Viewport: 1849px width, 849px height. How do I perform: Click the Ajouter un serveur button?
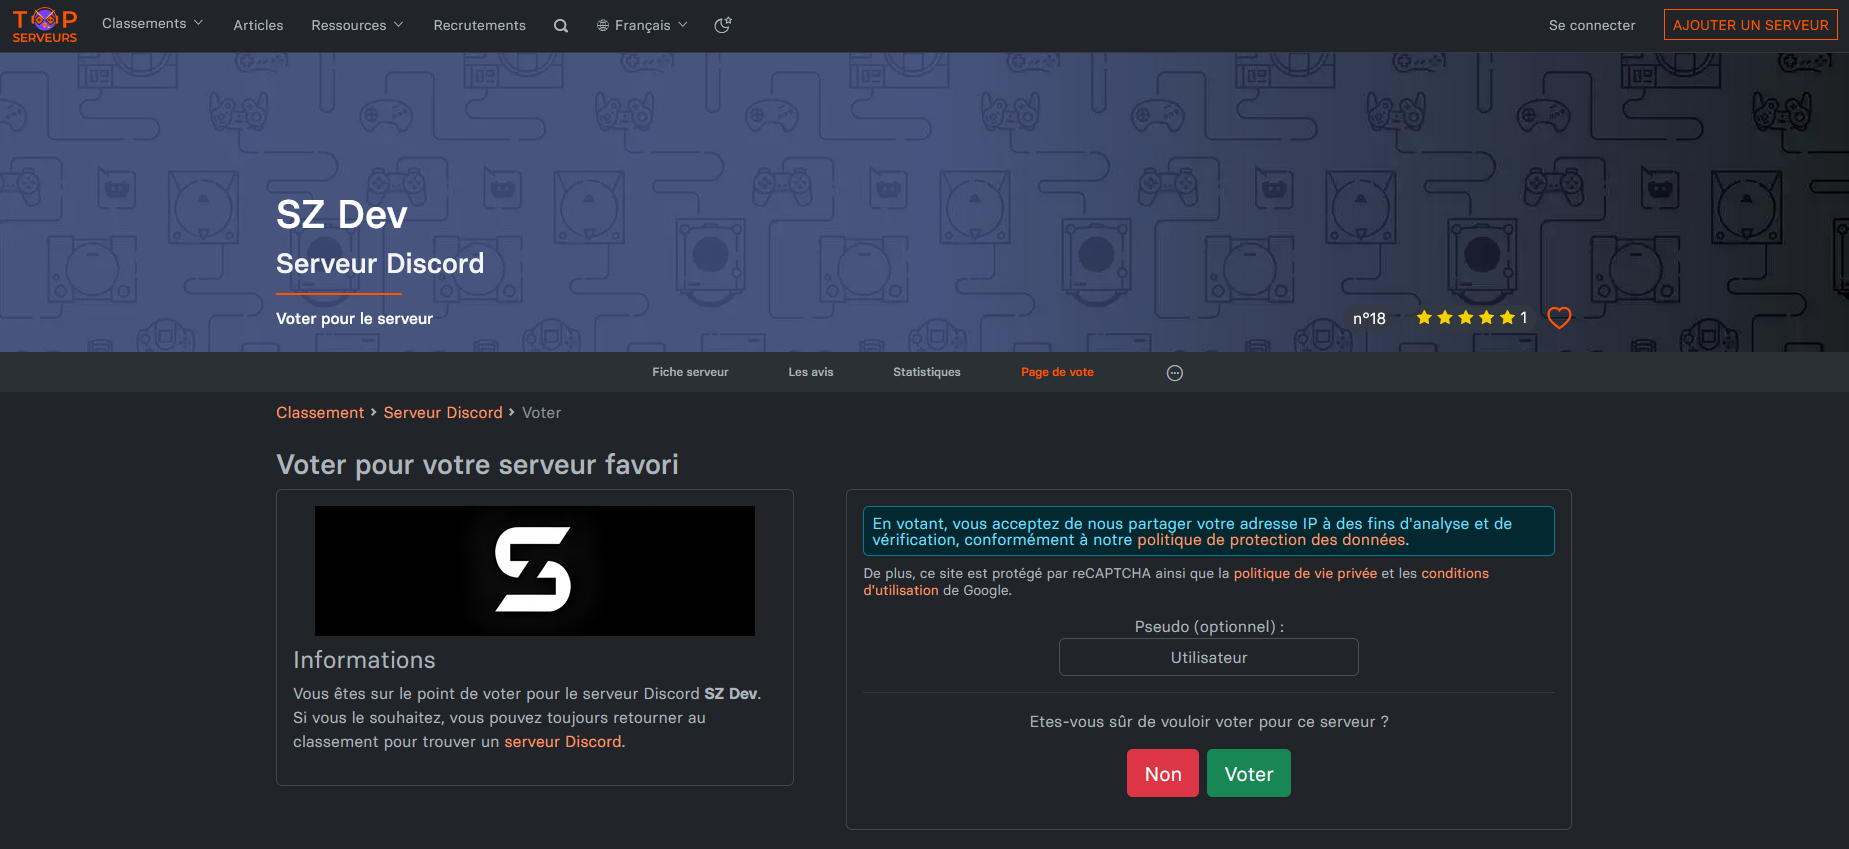pyautogui.click(x=1750, y=25)
